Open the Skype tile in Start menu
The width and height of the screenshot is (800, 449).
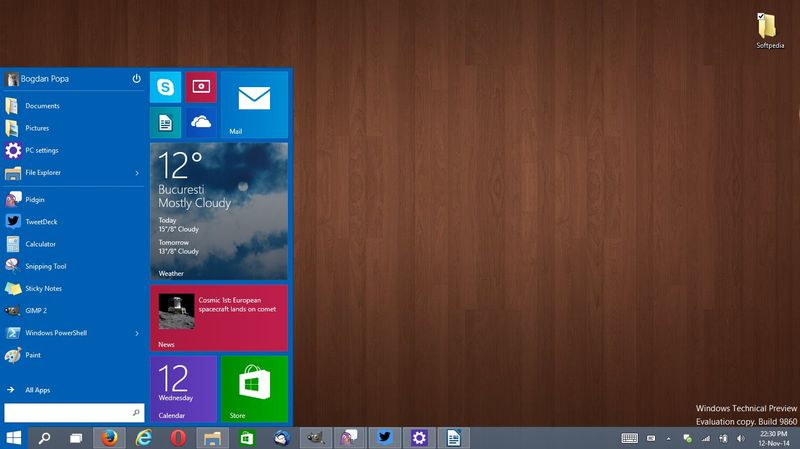(x=165, y=87)
